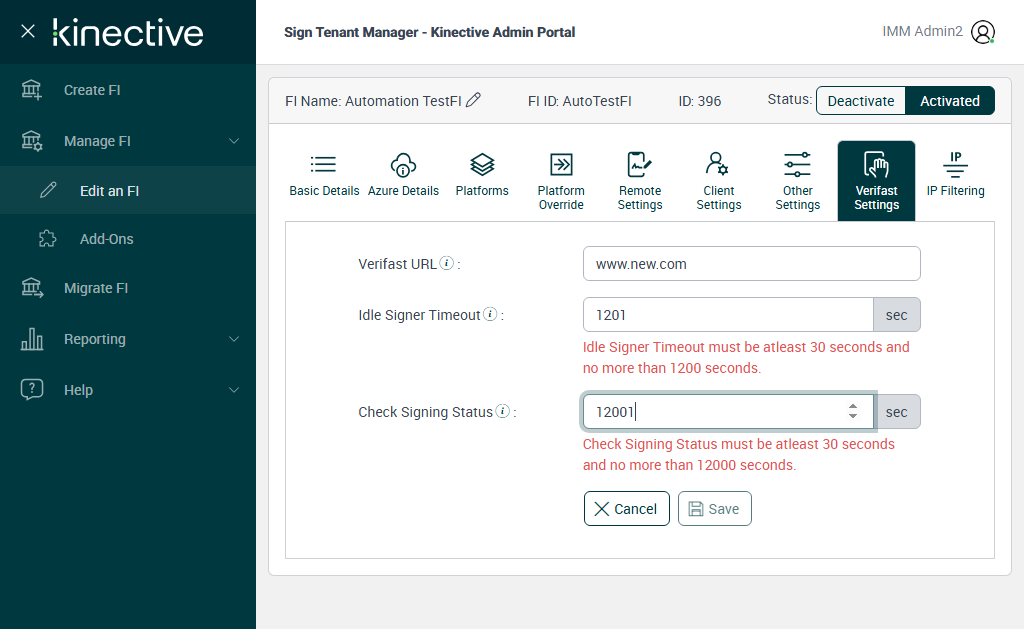
Task: Click the Edit an FI pencil icon
Action: pyautogui.click(x=48, y=190)
